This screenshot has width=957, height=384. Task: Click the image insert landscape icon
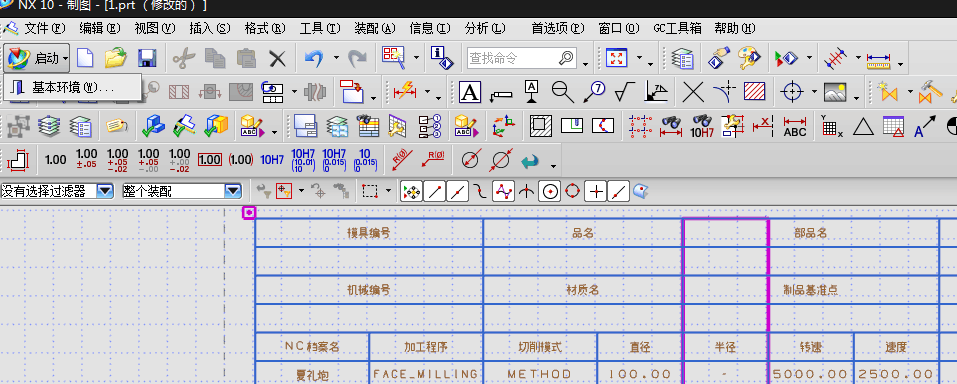point(834,92)
